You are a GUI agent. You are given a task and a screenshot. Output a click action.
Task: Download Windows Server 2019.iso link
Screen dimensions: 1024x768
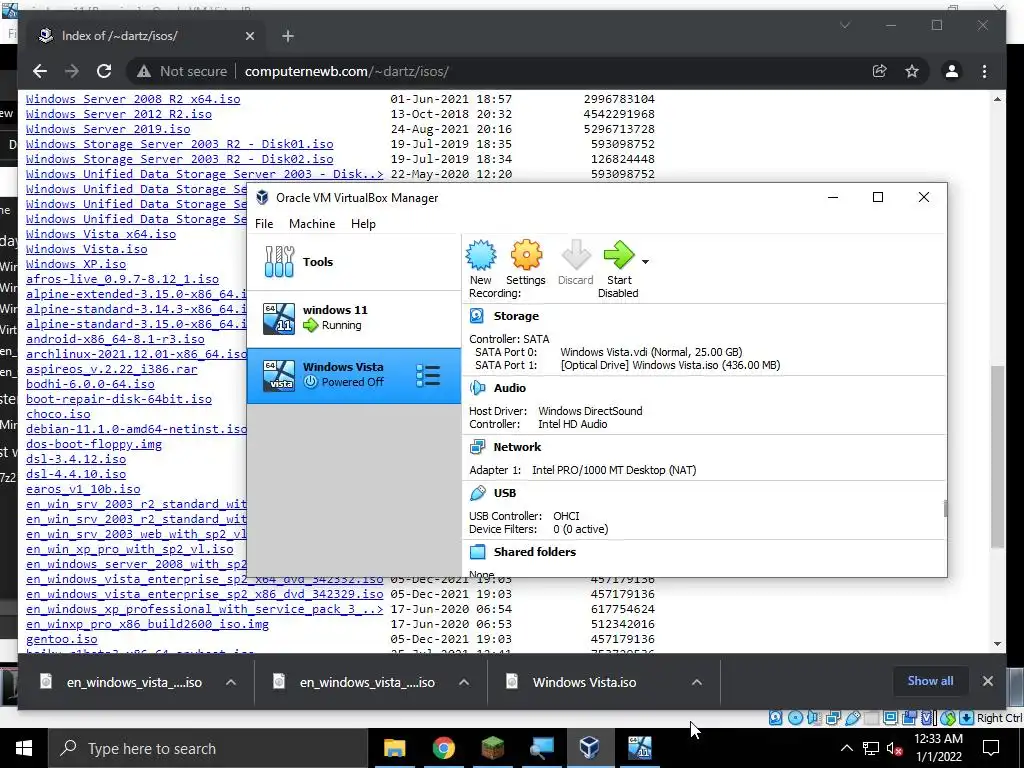click(108, 129)
